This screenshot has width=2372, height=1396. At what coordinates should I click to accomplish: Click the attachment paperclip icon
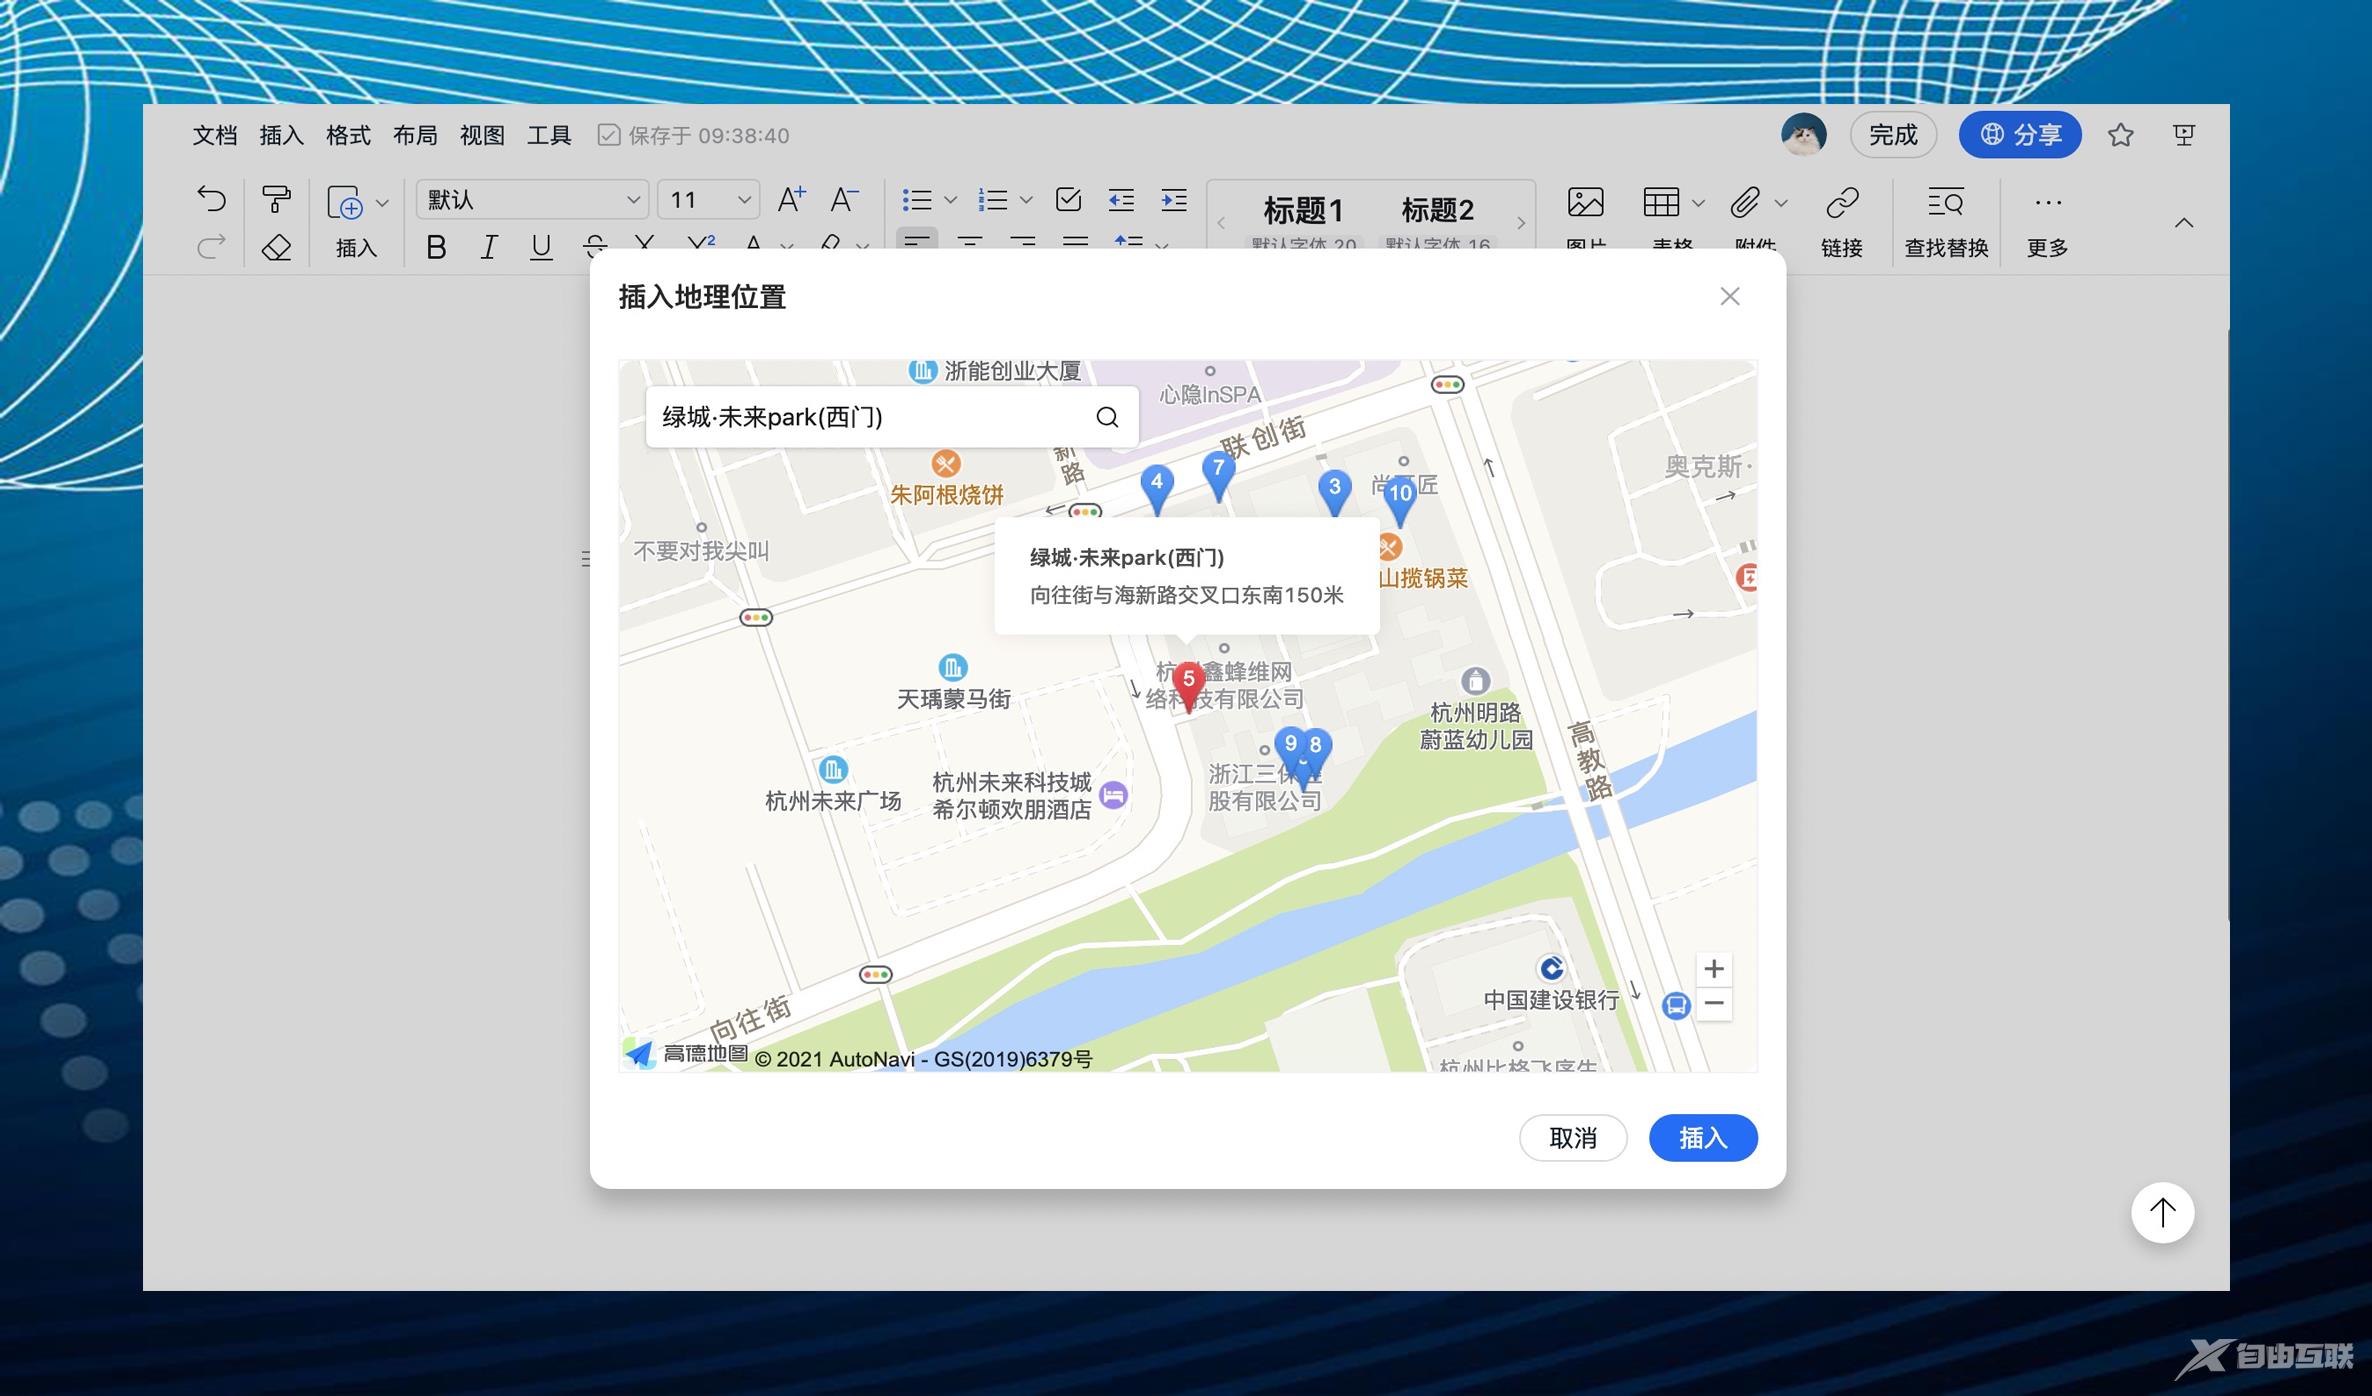click(x=1745, y=202)
